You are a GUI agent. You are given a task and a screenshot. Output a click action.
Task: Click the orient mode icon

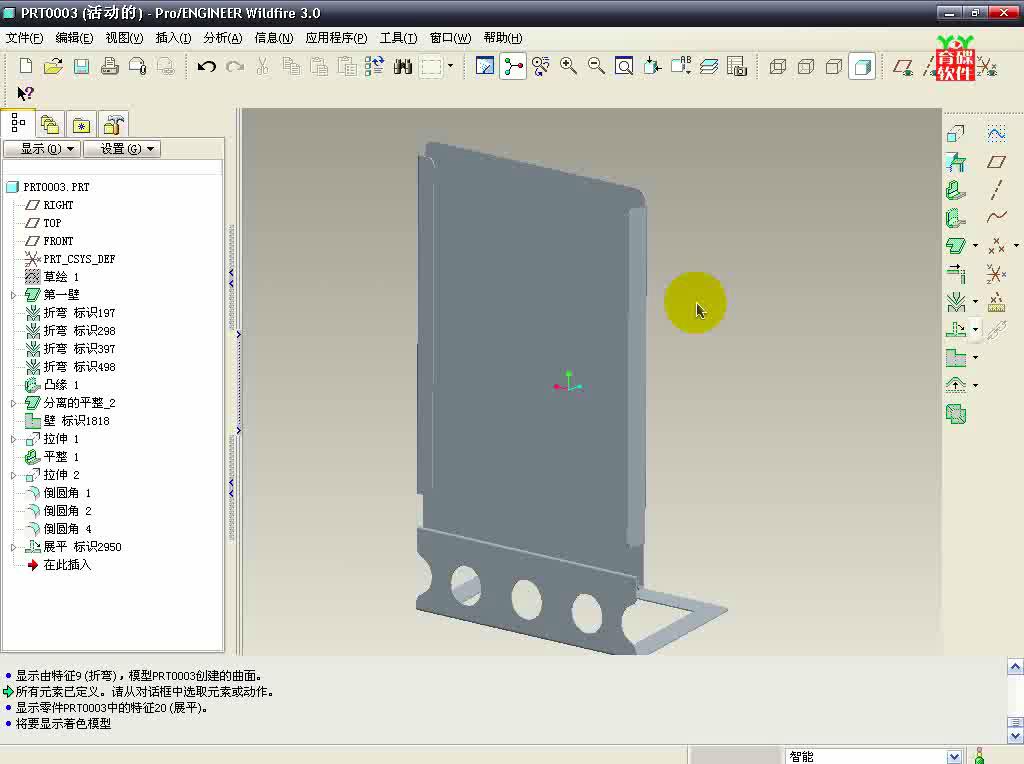[541, 66]
